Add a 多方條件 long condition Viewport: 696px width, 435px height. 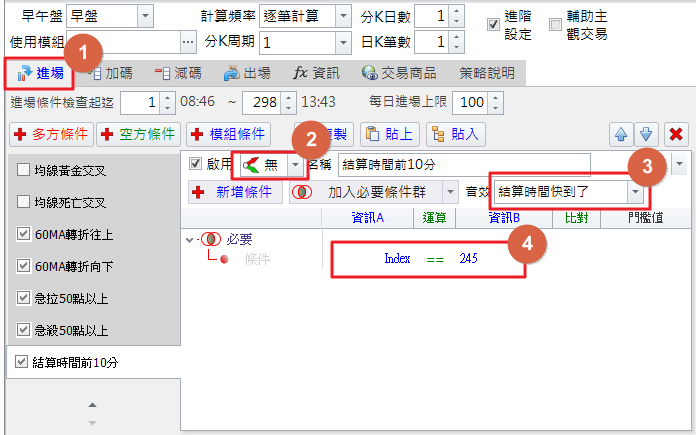[51, 134]
